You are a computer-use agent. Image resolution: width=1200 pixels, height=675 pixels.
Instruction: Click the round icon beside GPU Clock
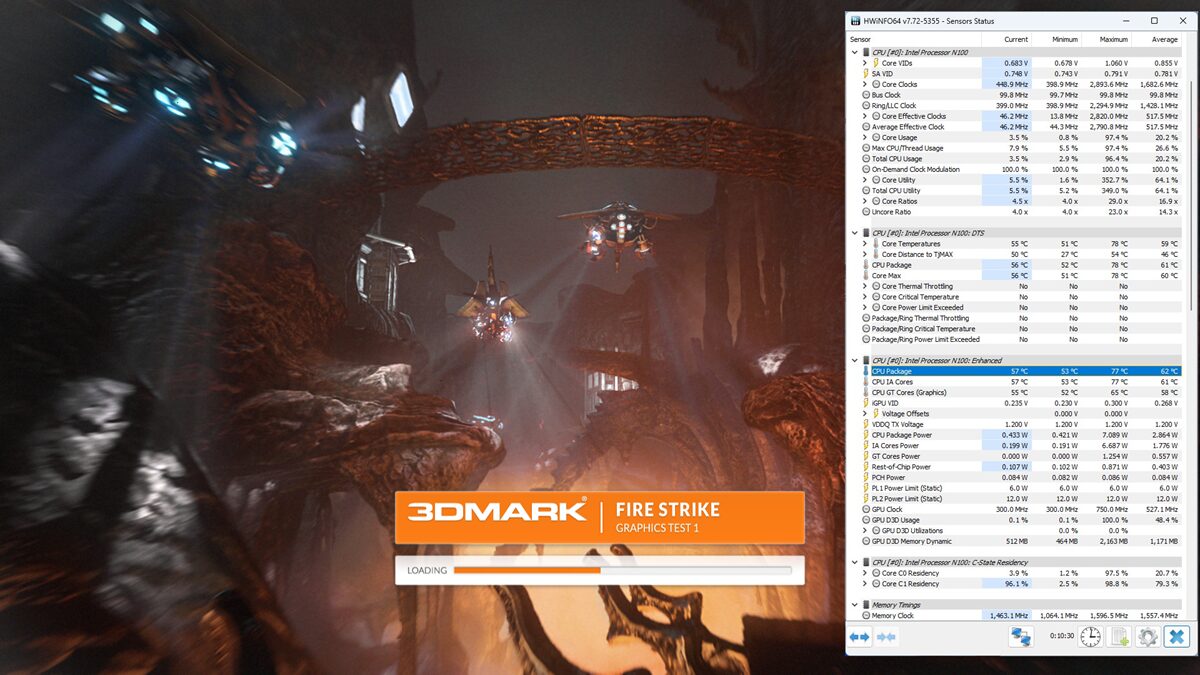pyautogui.click(x=866, y=509)
